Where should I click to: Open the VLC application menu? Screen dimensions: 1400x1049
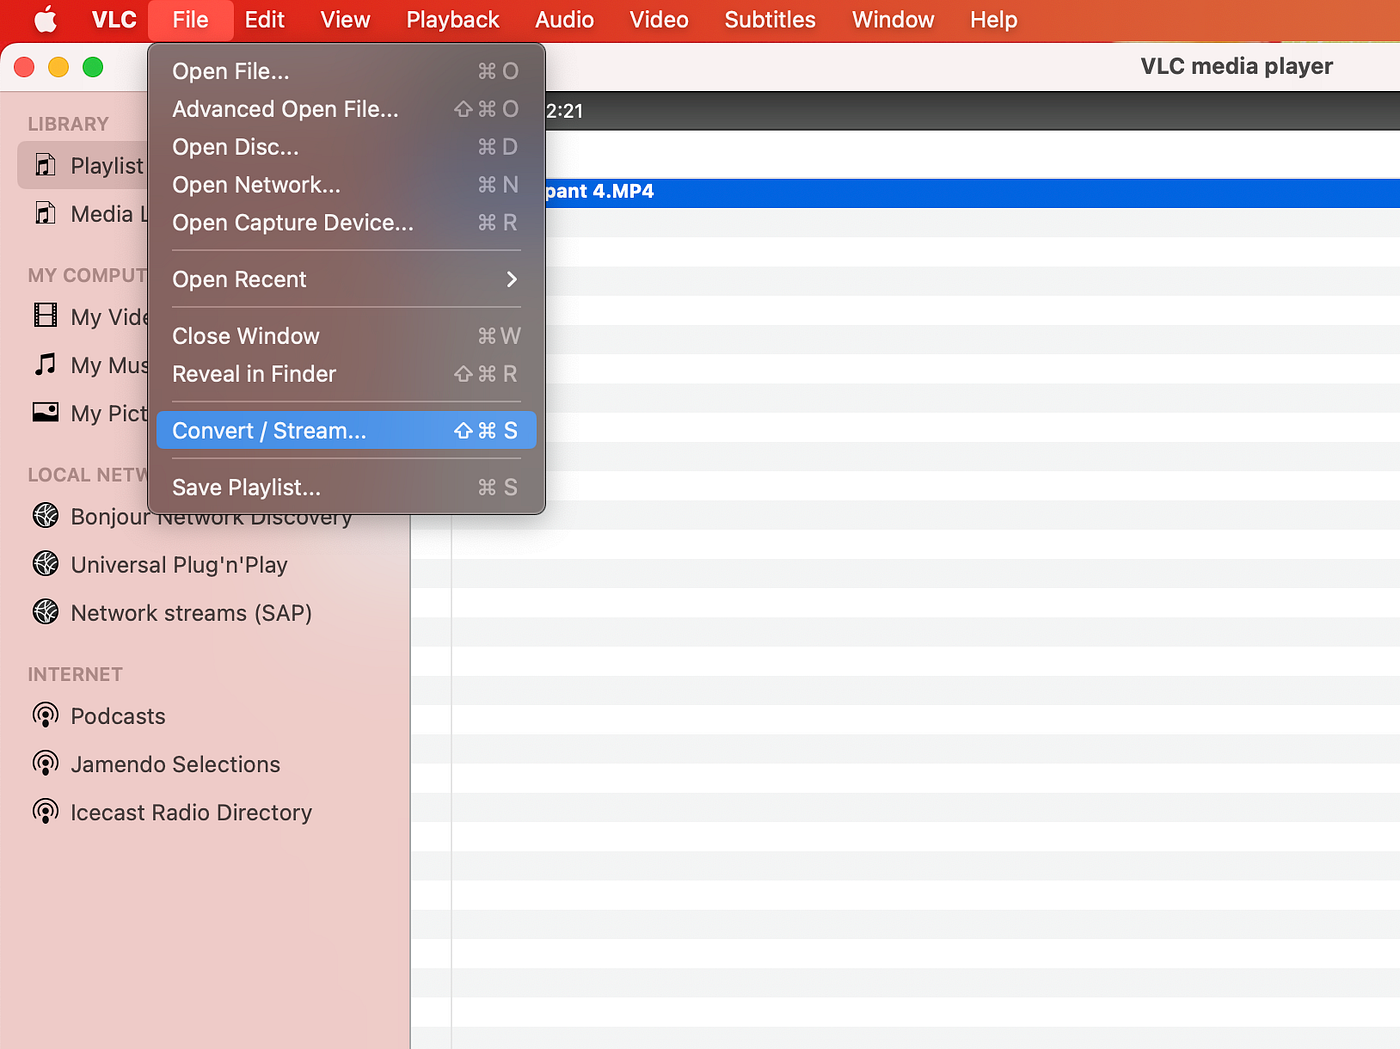114,20
